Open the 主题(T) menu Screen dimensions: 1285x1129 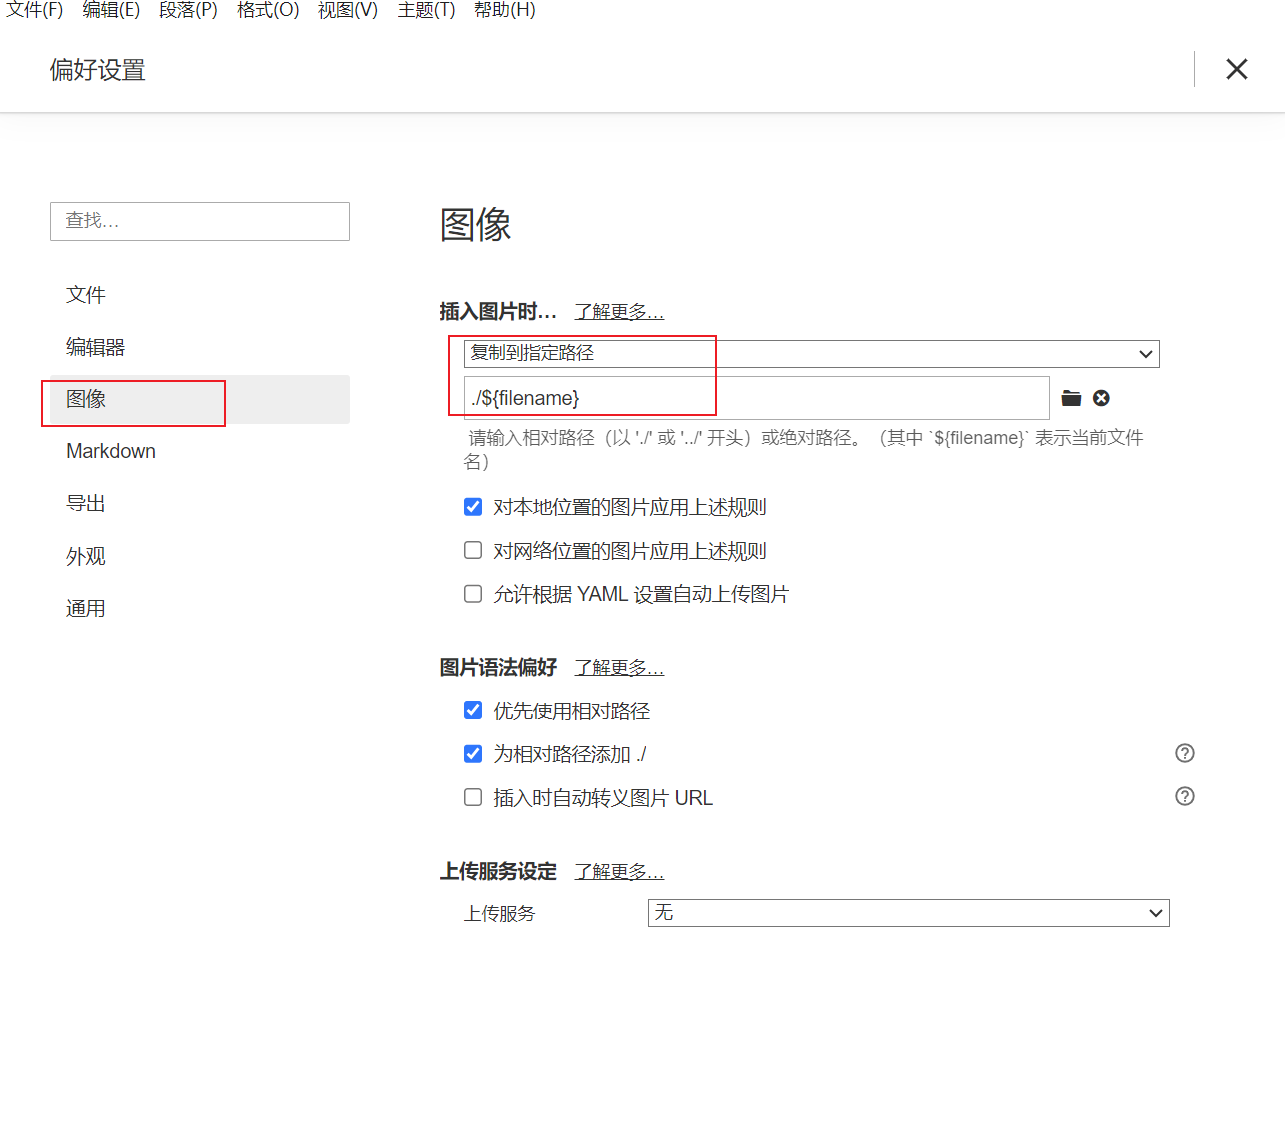426,10
